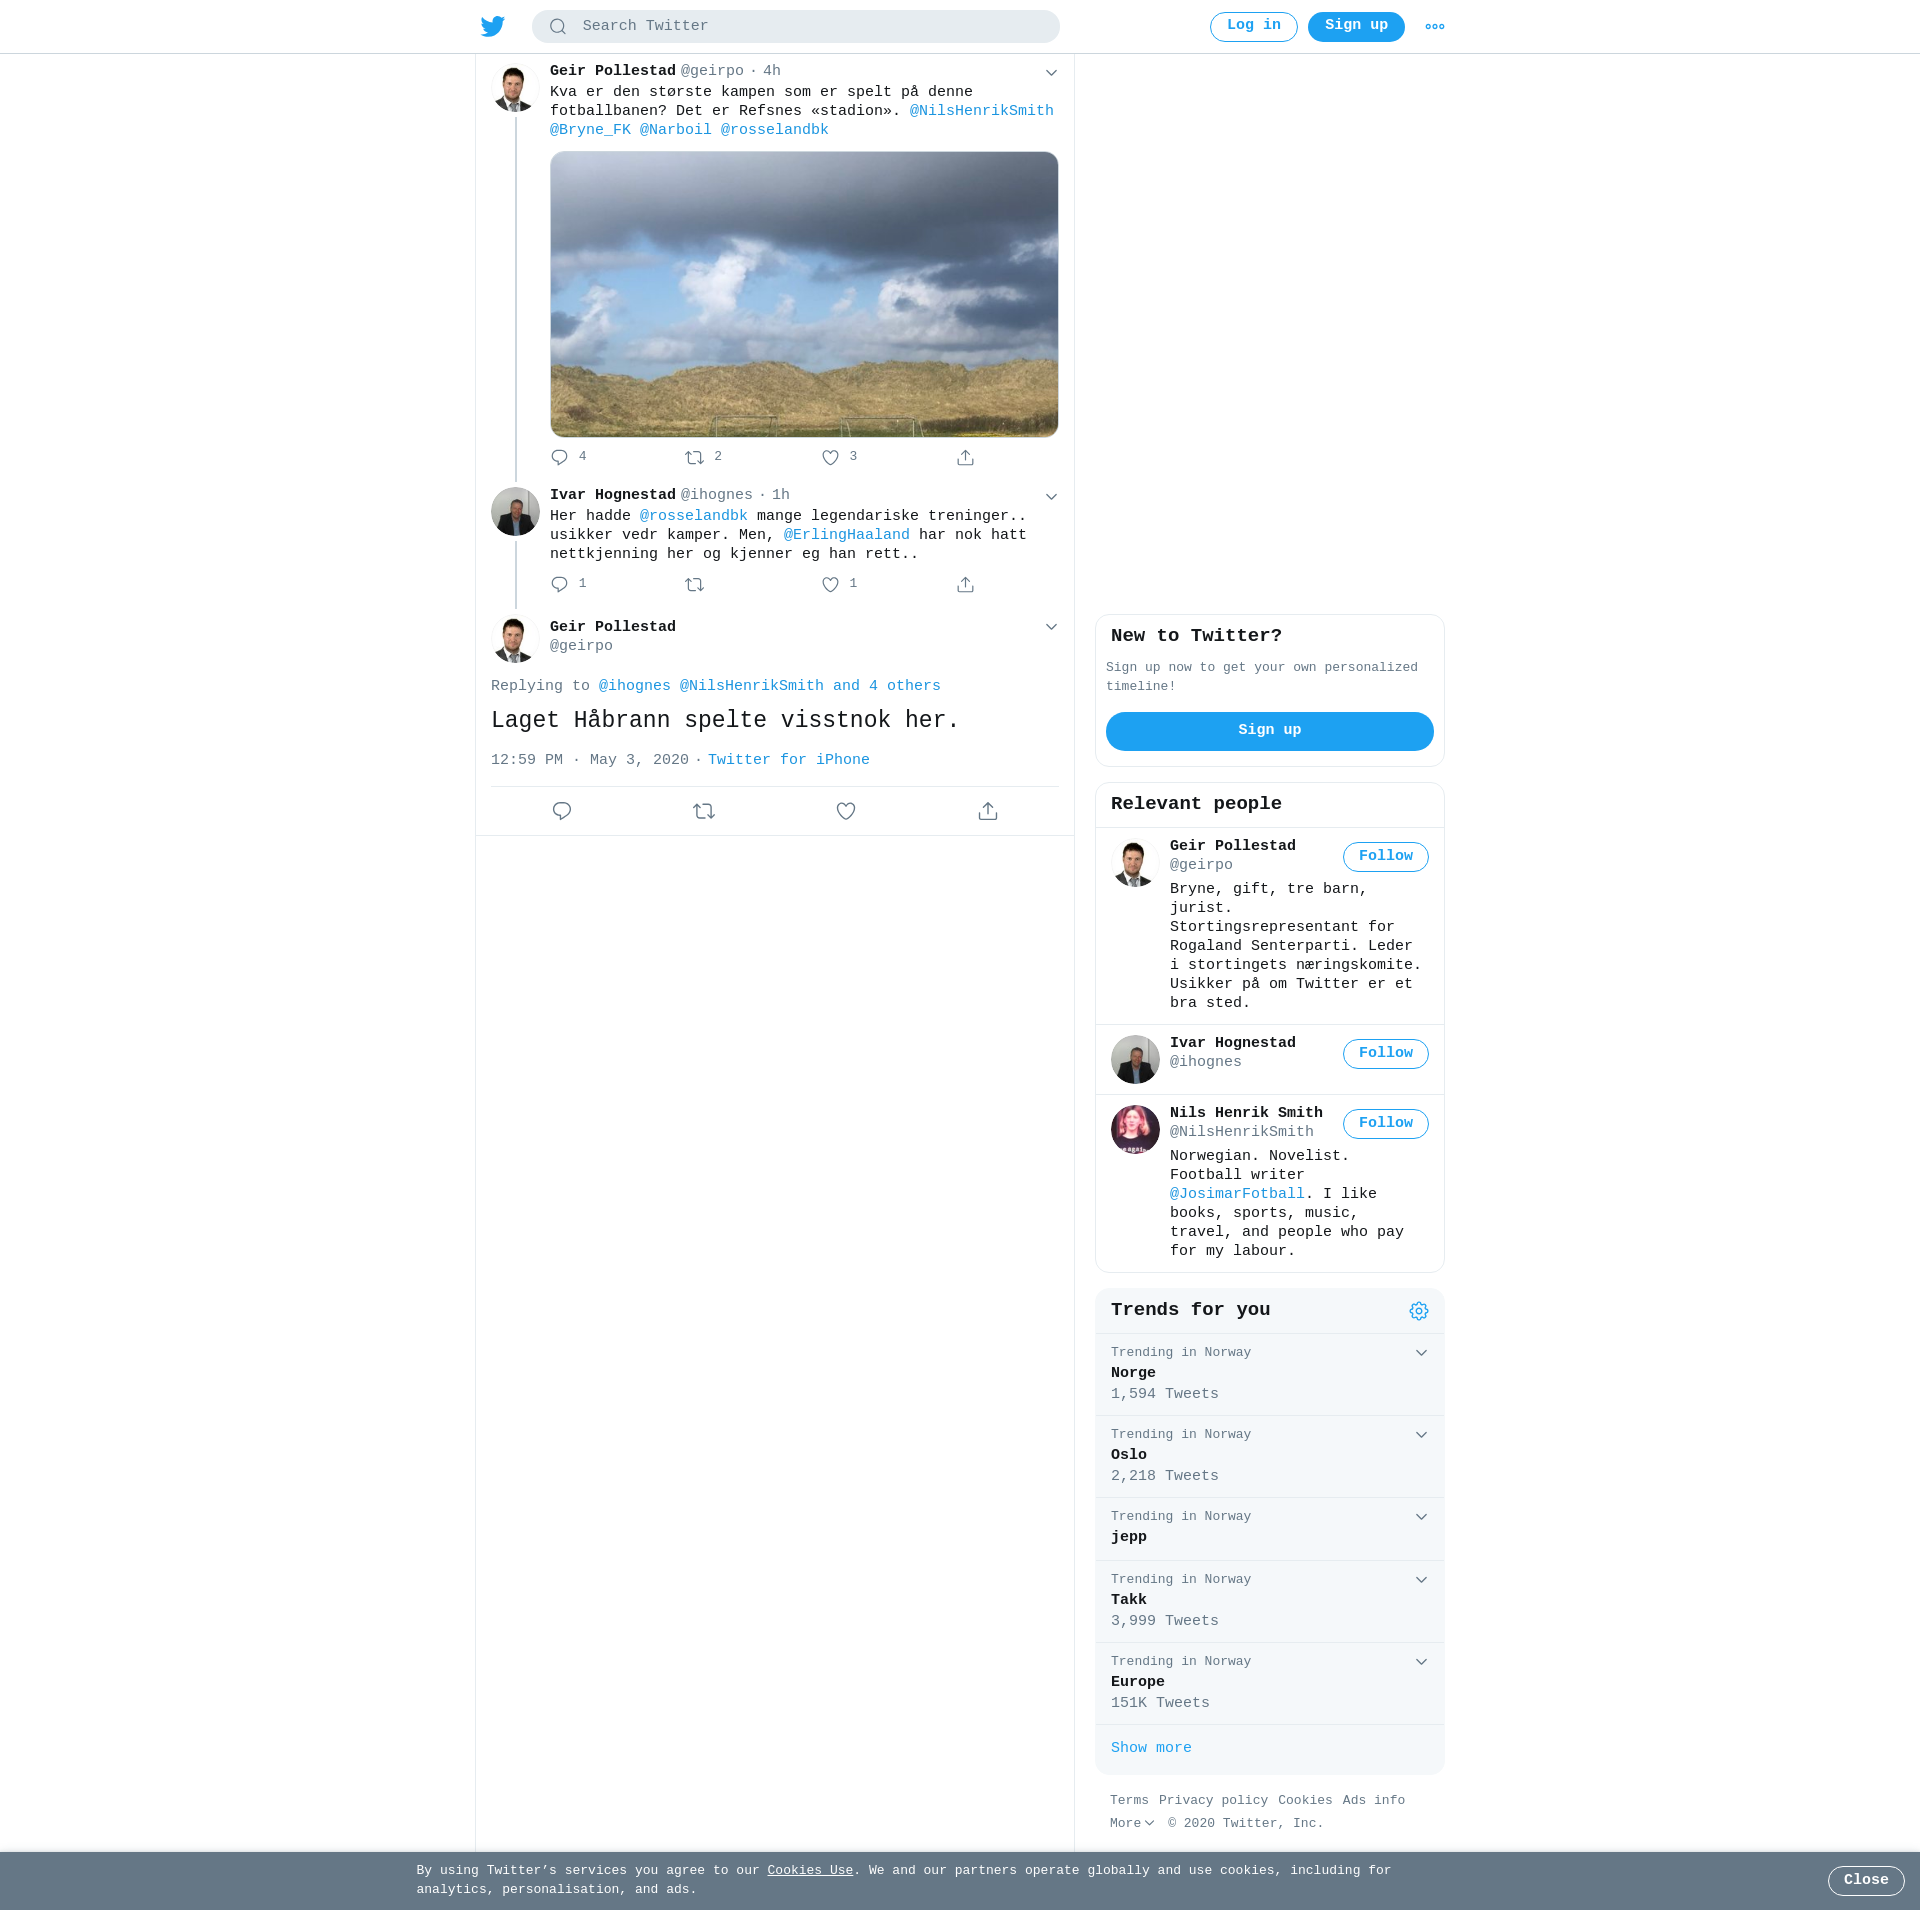The height and width of the screenshot is (1910, 1920).
Task: Open the Twitter for iPhone link
Action: click(x=788, y=760)
